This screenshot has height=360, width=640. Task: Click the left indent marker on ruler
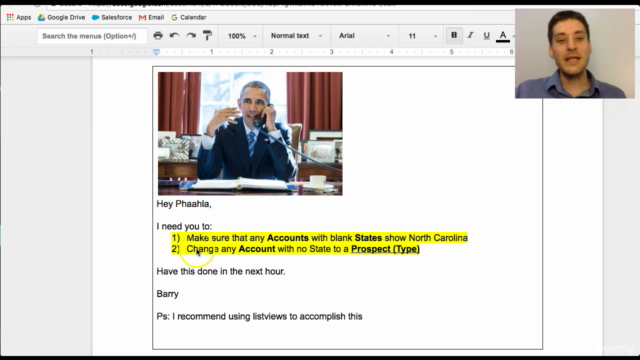pyautogui.click(x=156, y=52)
